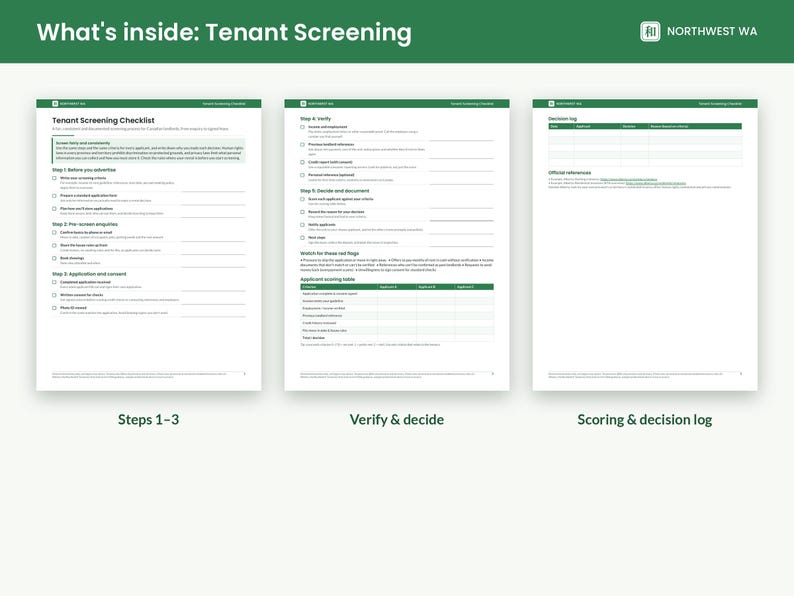Open the Scoring & decision log page preview
The width and height of the screenshot is (794, 596).
[x=645, y=245]
